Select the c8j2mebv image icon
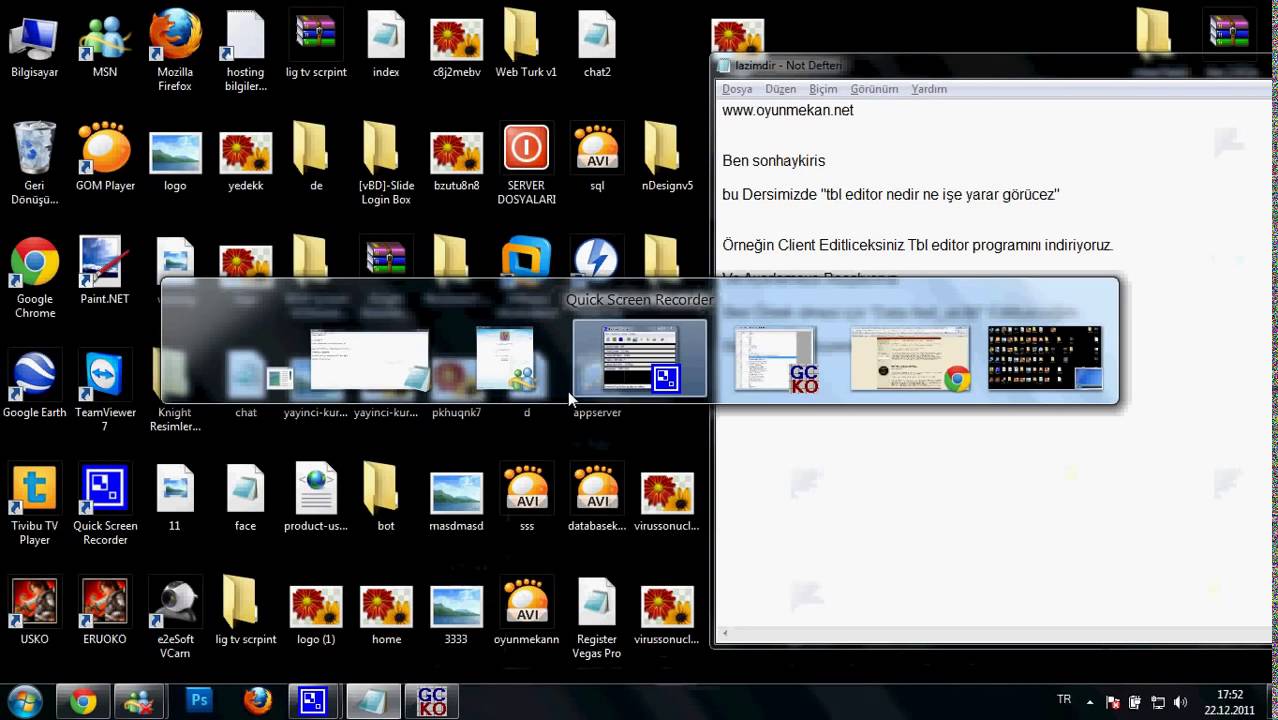 click(456, 45)
